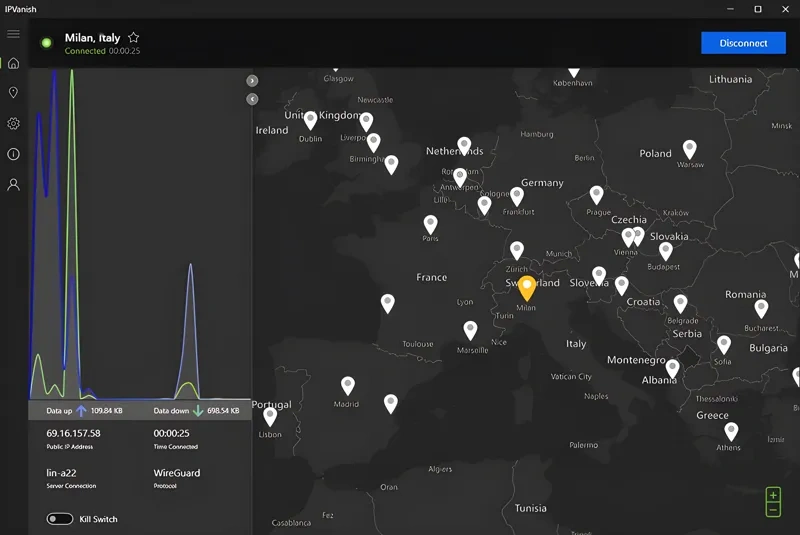Click the server connection lin-a22
Image resolution: width=800 pixels, height=535 pixels.
click(61, 473)
